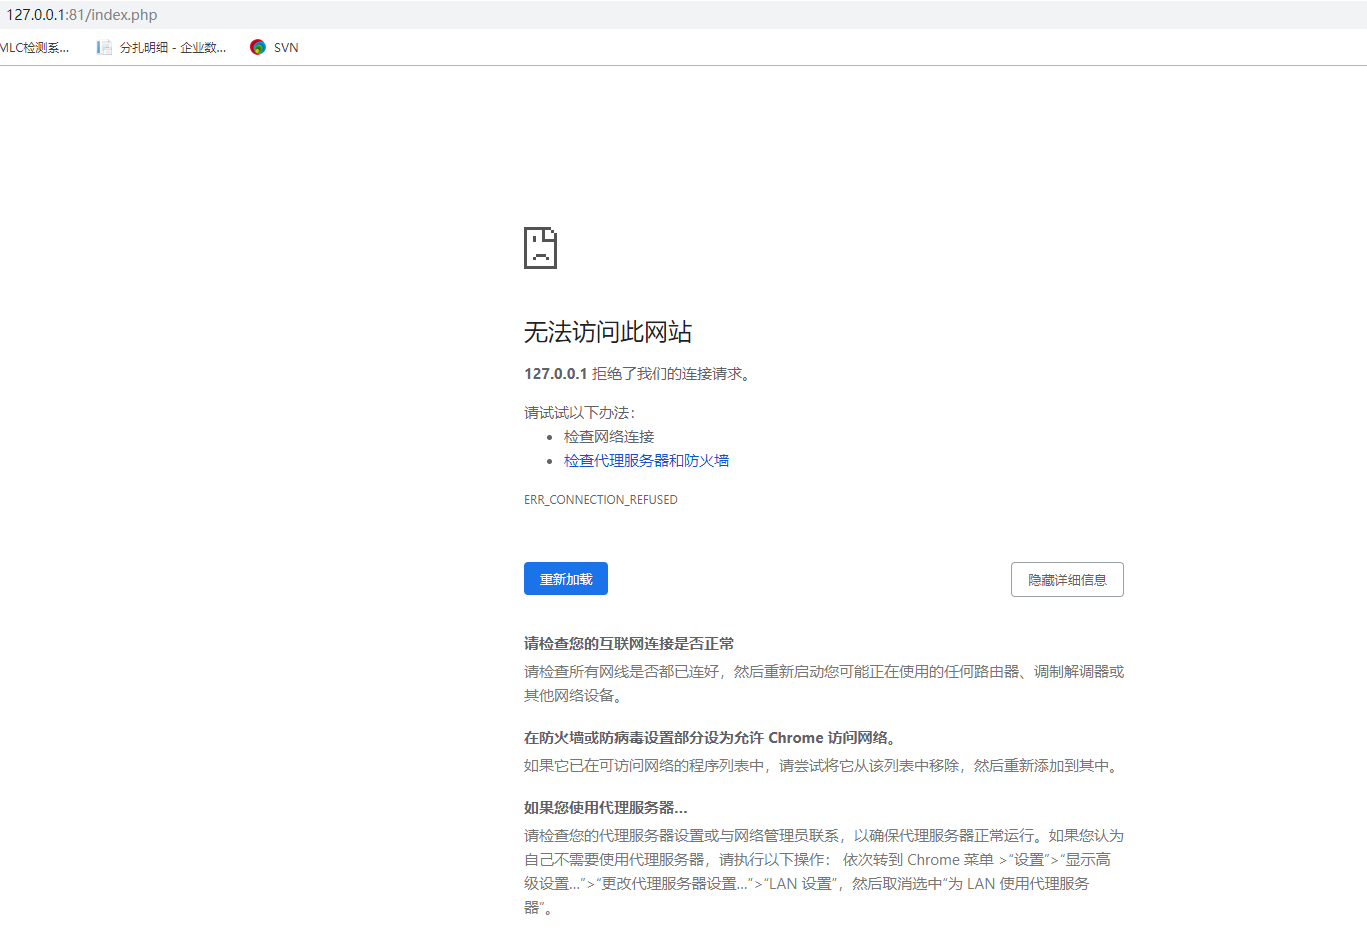Click the 请检查您的代理服务器设置 paragraph
This screenshot has width=1367, height=946.
(824, 872)
